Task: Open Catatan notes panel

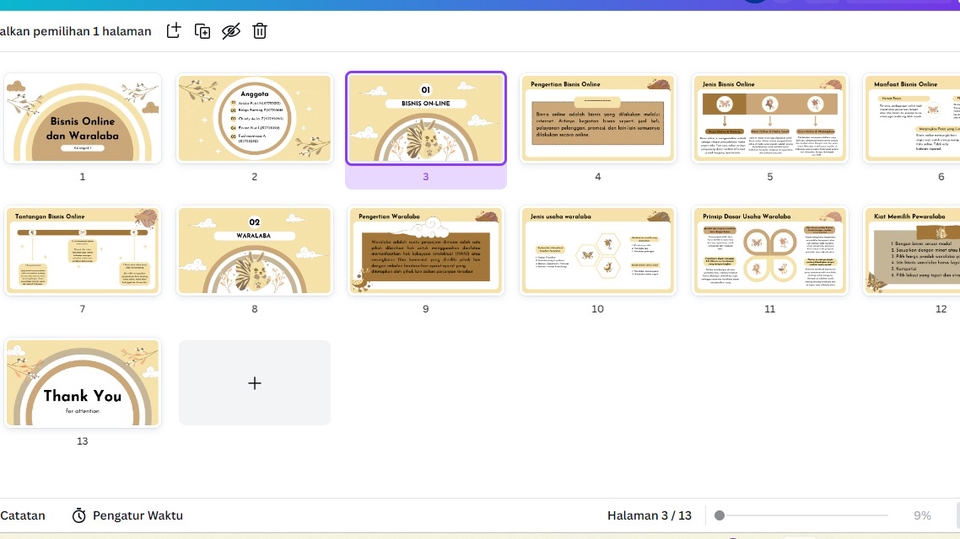Action: coord(23,515)
